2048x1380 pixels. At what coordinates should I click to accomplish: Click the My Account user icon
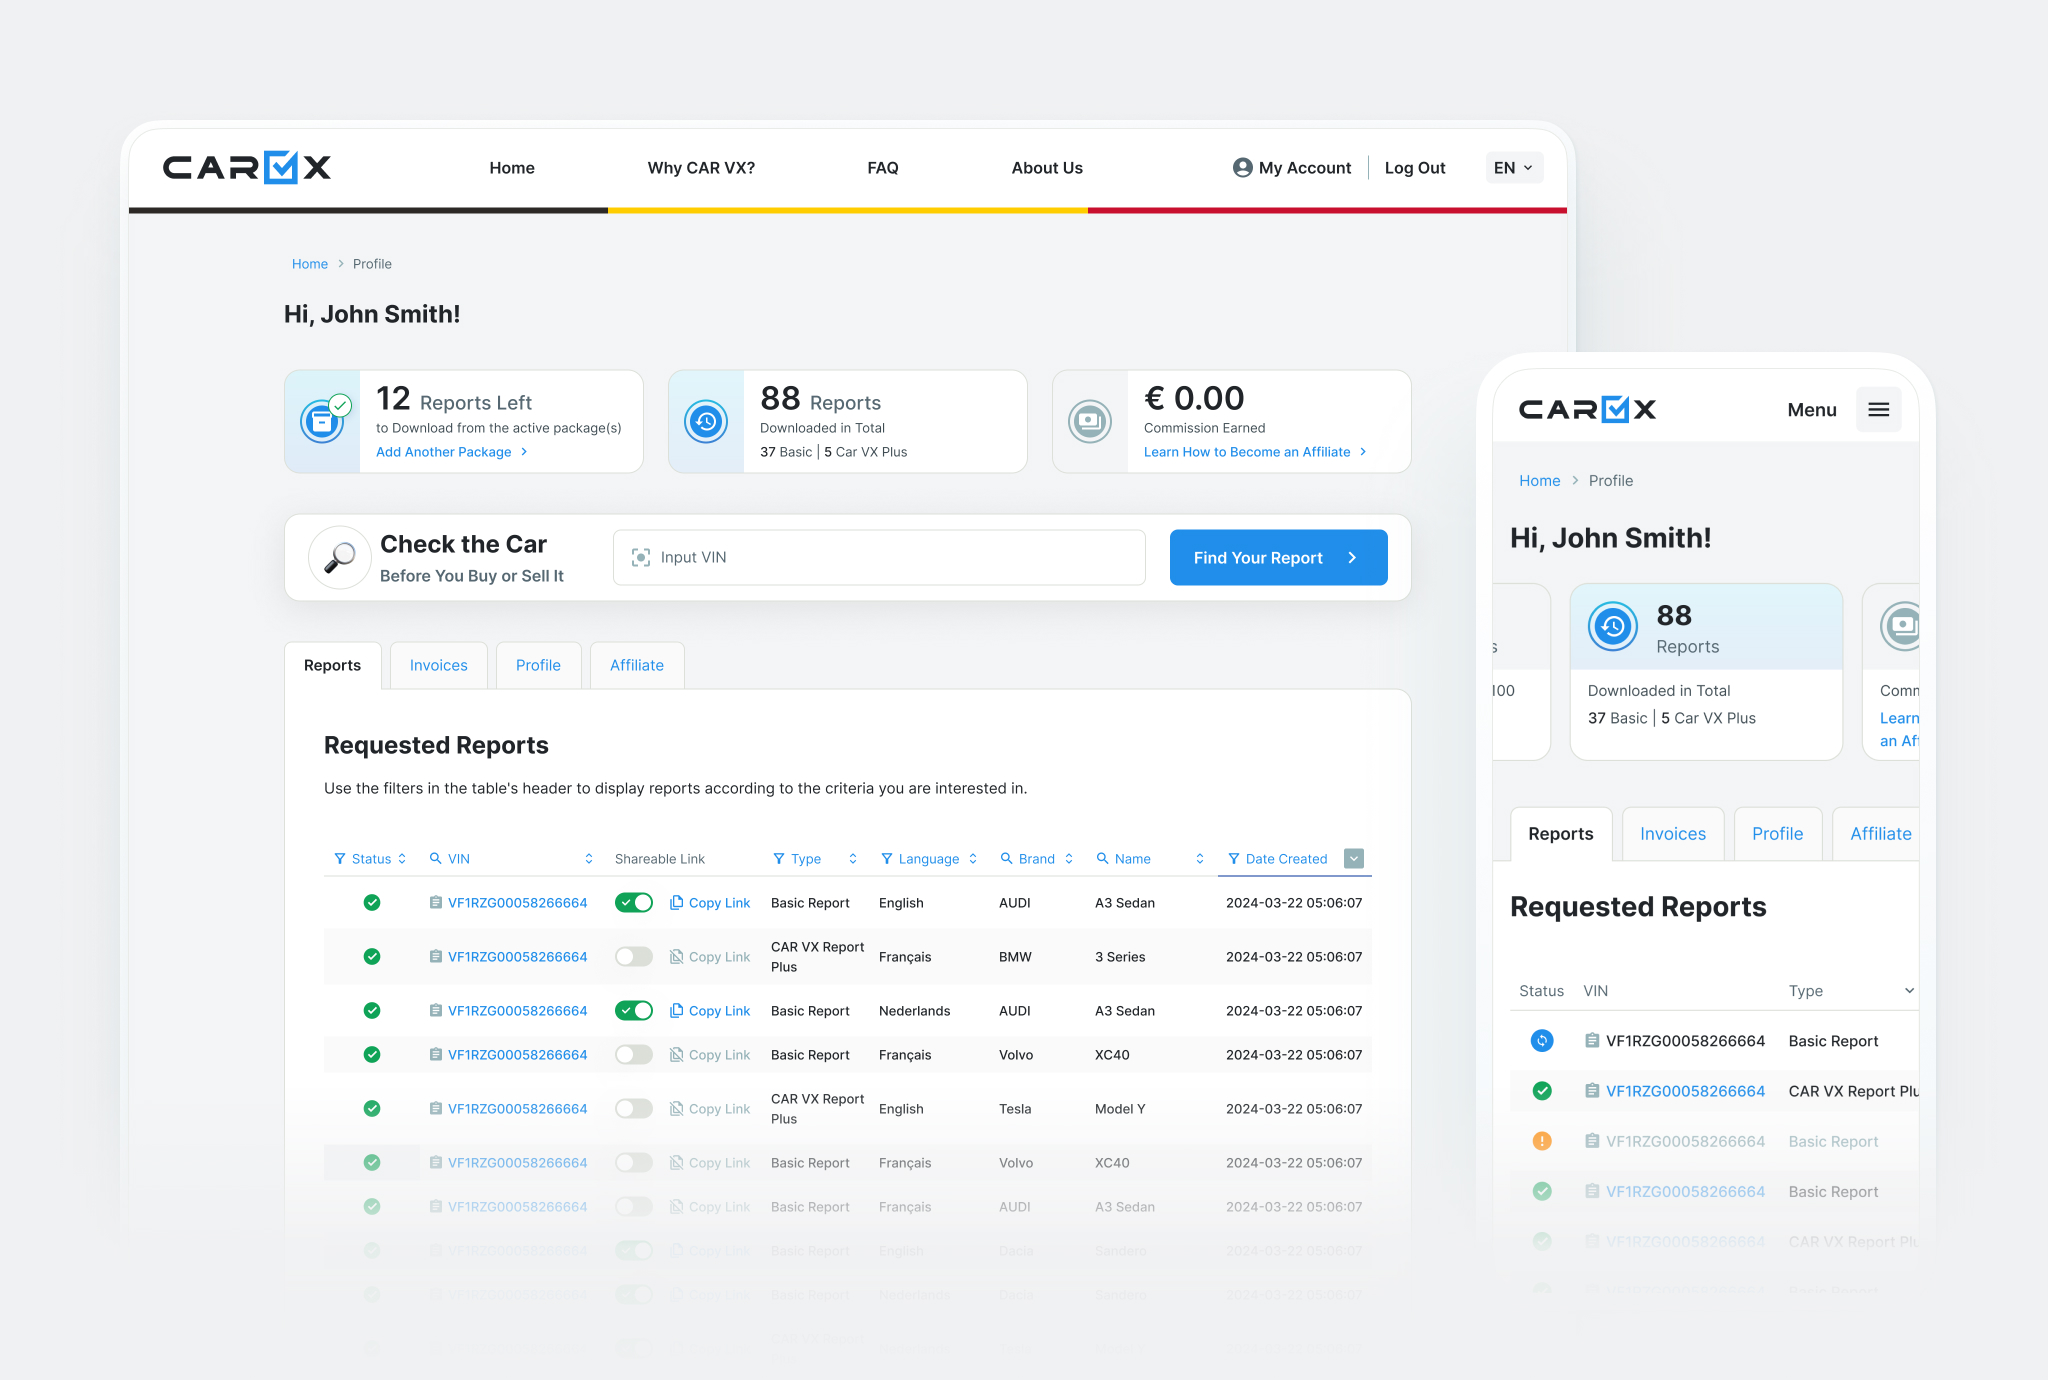[x=1242, y=168]
